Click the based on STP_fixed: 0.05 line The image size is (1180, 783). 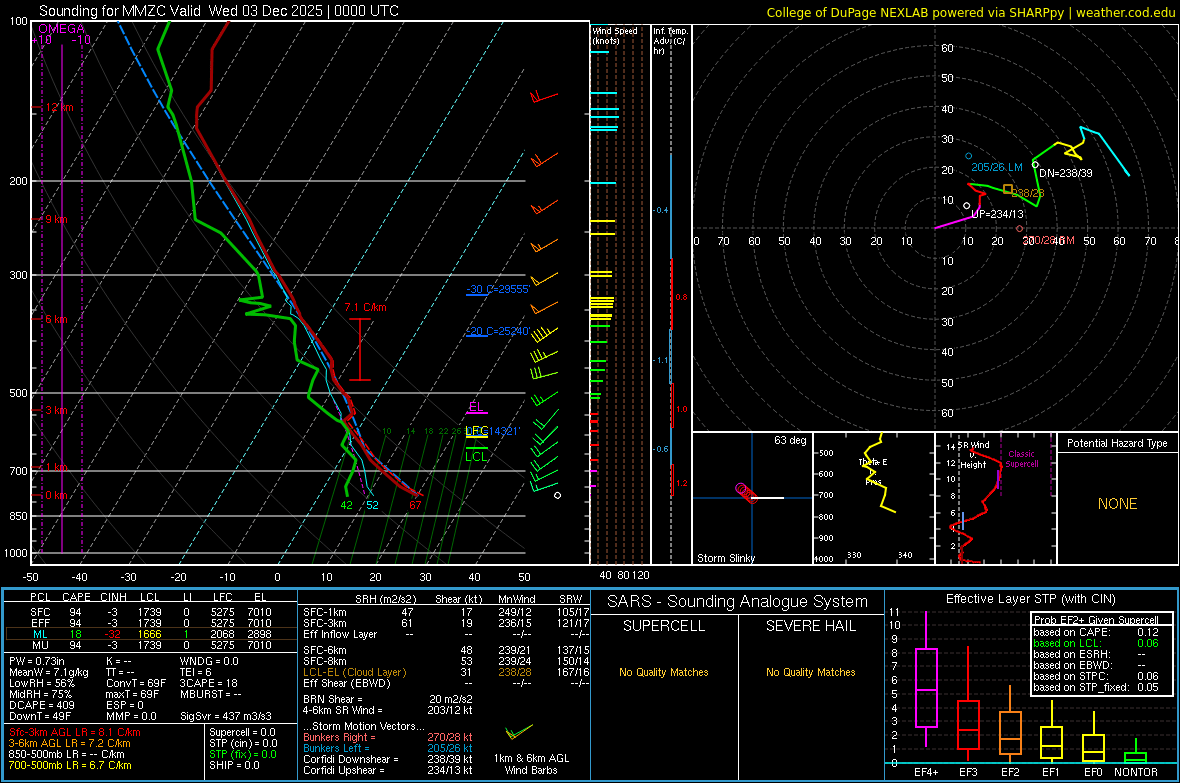click(1096, 687)
